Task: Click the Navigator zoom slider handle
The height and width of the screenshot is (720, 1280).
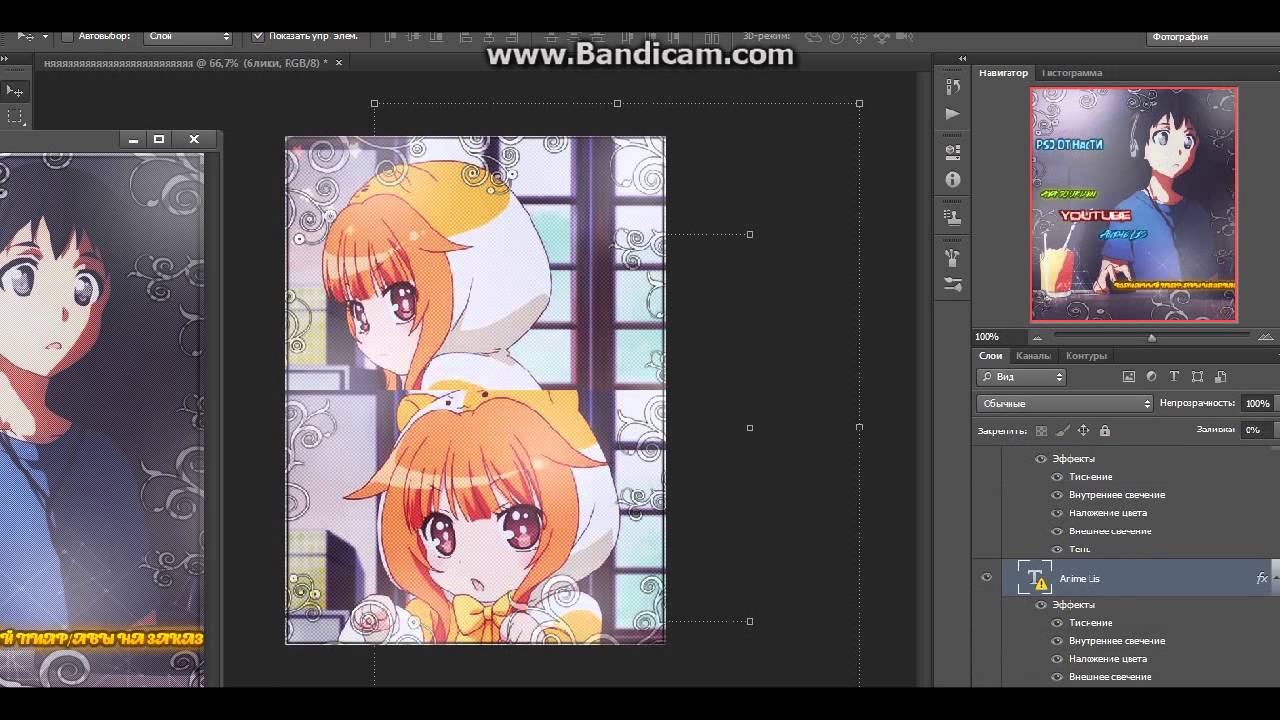Action: click(1152, 338)
